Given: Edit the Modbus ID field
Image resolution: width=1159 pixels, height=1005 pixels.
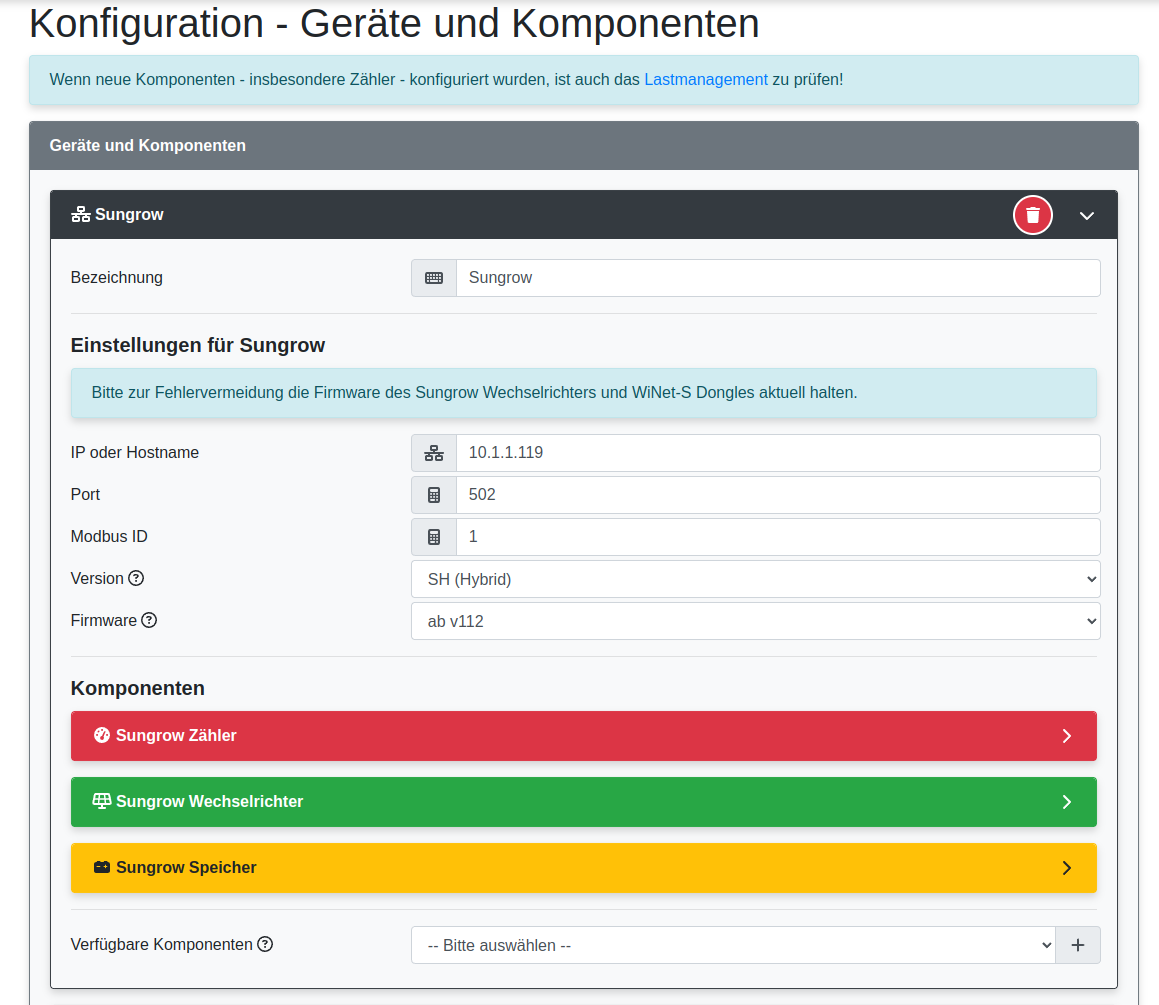Looking at the screenshot, I should coord(778,537).
